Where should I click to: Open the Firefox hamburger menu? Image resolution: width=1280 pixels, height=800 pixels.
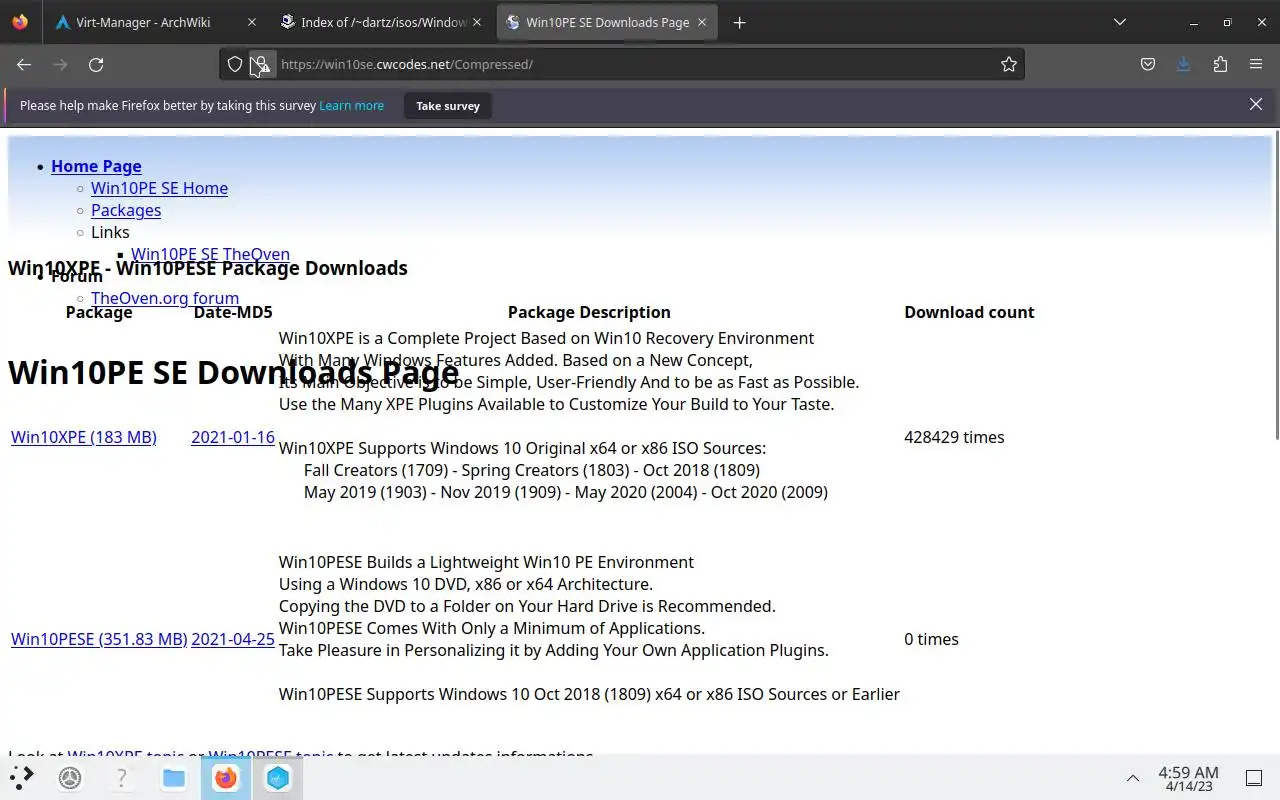[1256, 64]
